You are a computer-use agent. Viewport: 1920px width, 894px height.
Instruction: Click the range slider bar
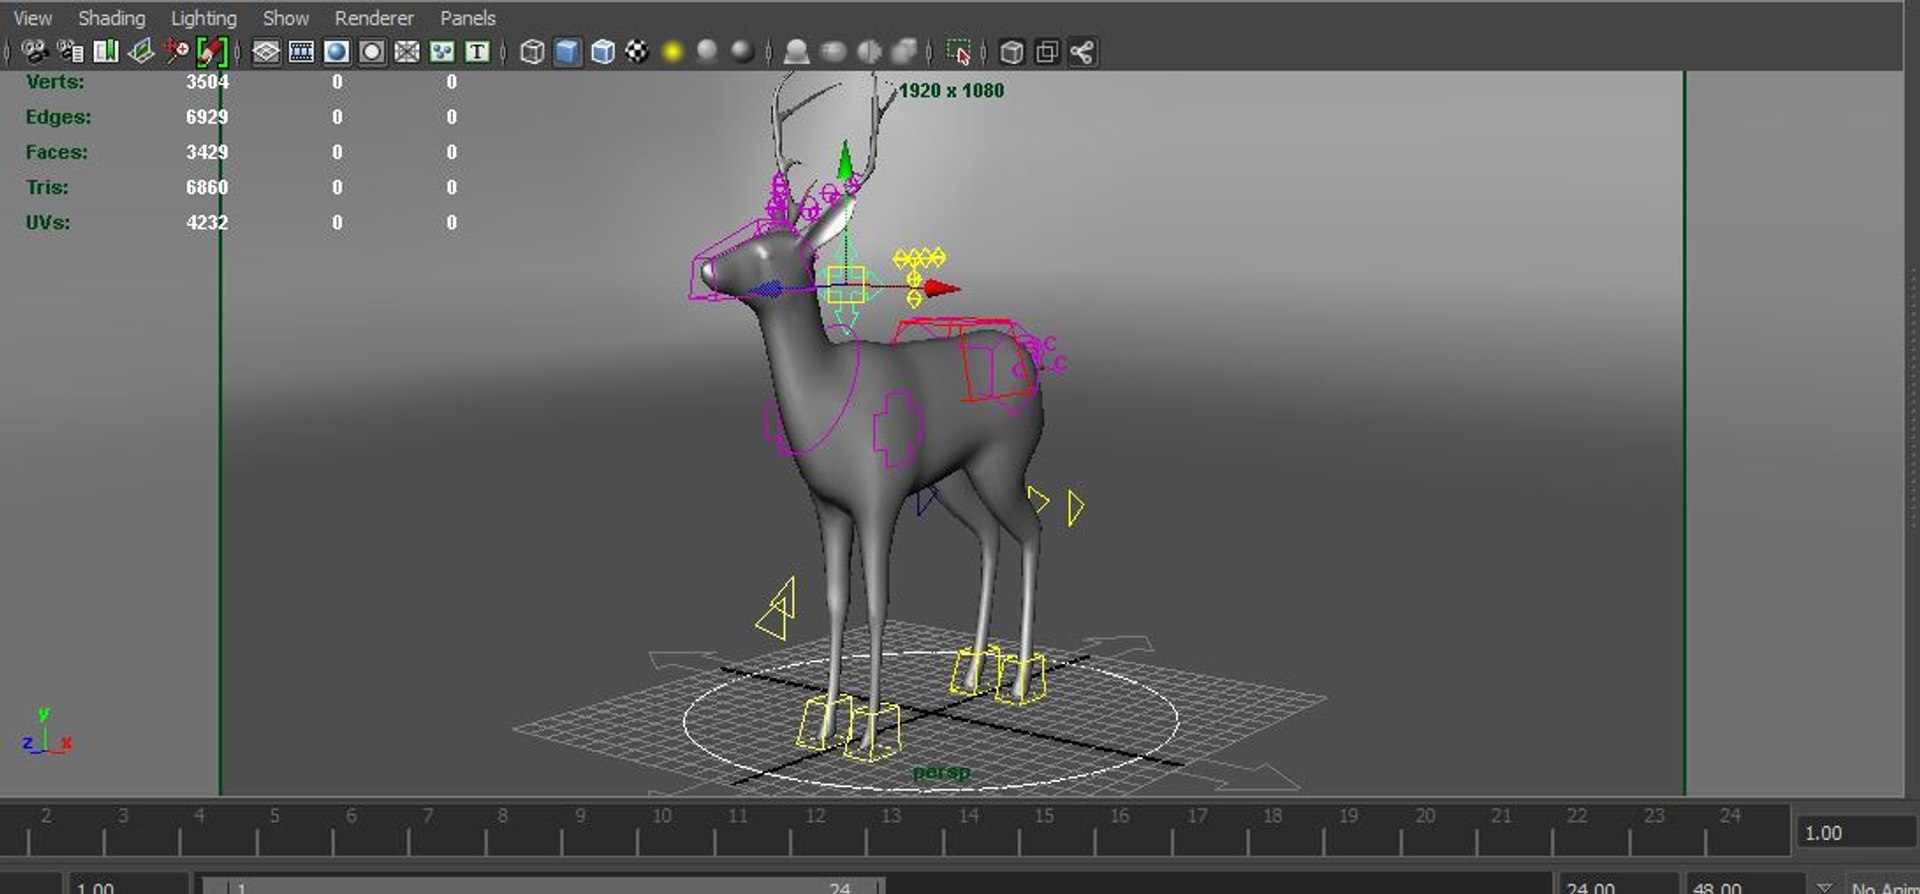pos(545,886)
